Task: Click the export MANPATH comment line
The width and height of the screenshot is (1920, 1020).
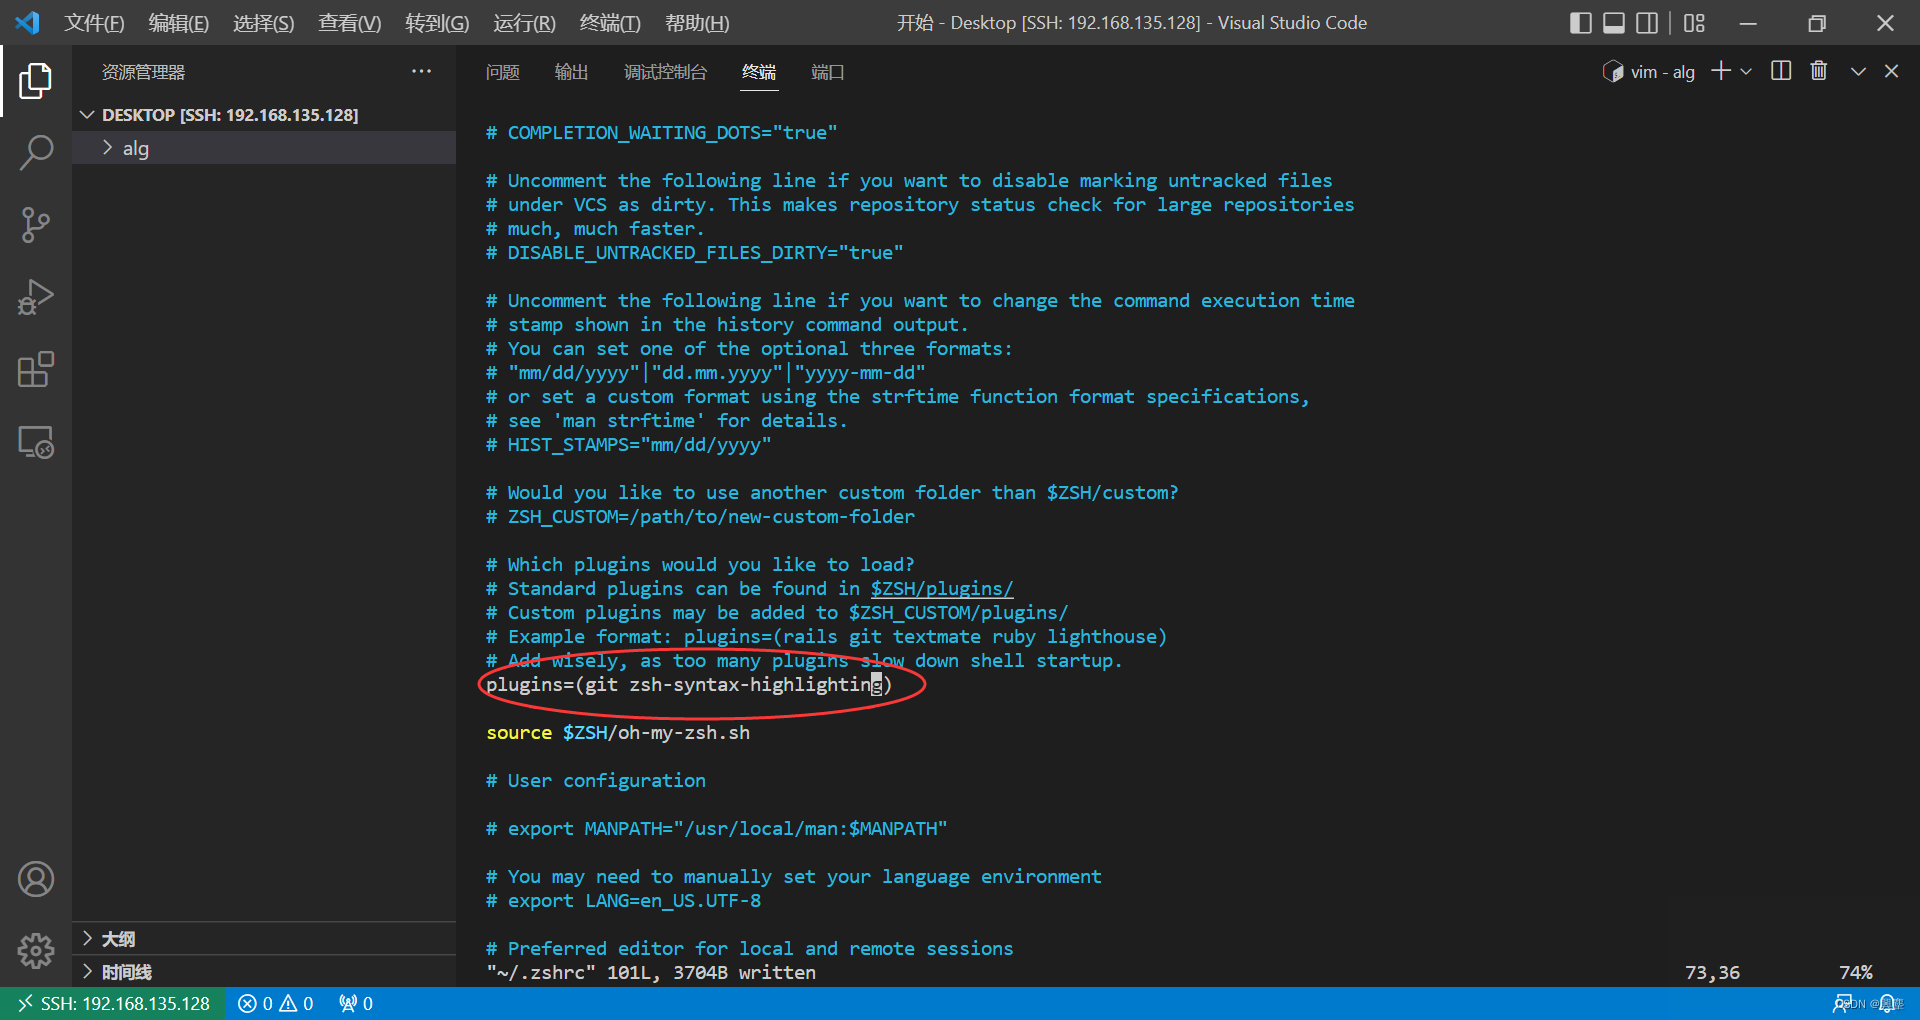Action: [717, 828]
